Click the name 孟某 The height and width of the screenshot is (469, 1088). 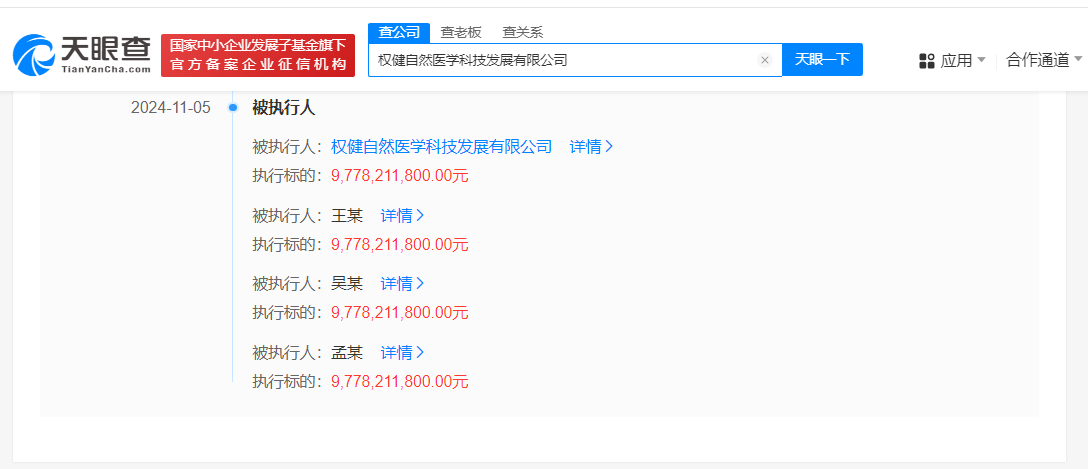[x=347, y=353]
